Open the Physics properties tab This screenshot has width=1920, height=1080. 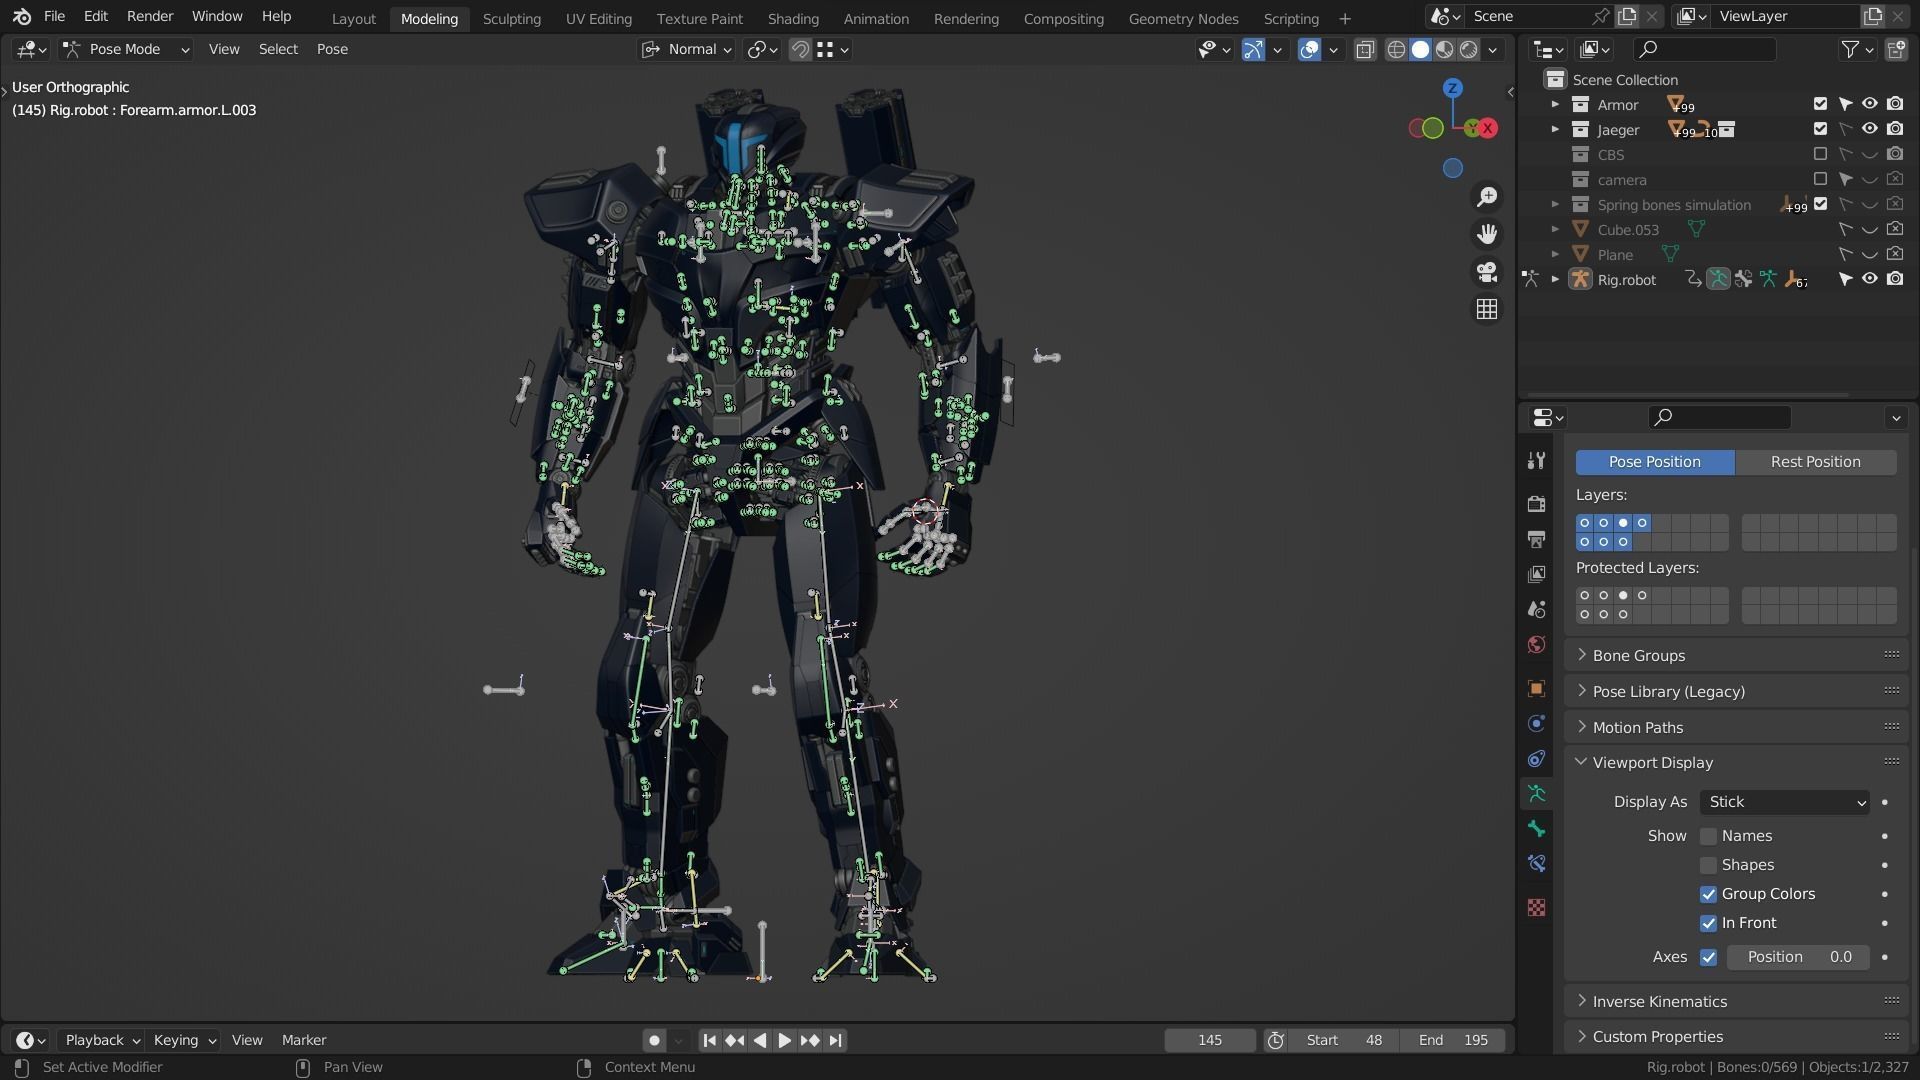[1536, 723]
